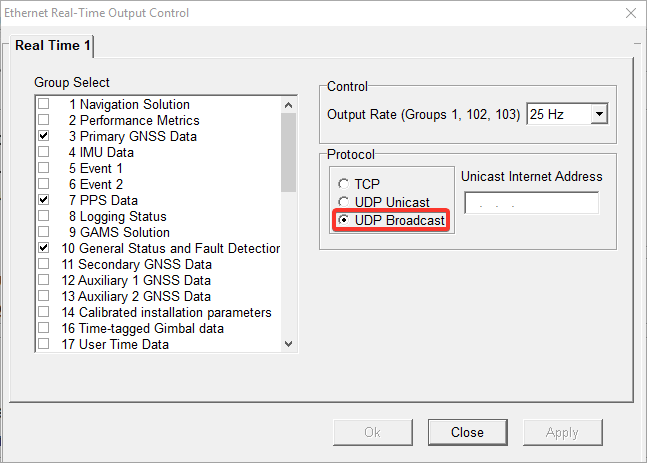Tick the IMU Data checkbox

click(43, 152)
